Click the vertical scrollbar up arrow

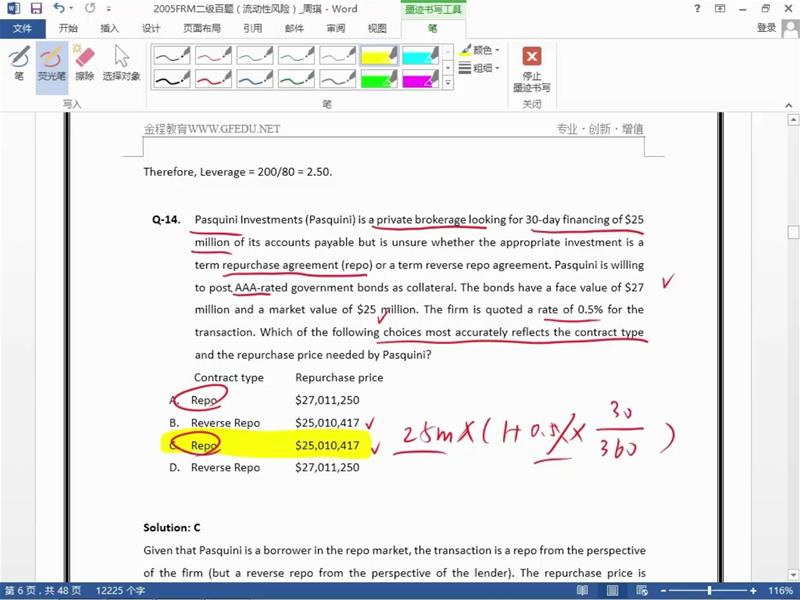coord(793,120)
